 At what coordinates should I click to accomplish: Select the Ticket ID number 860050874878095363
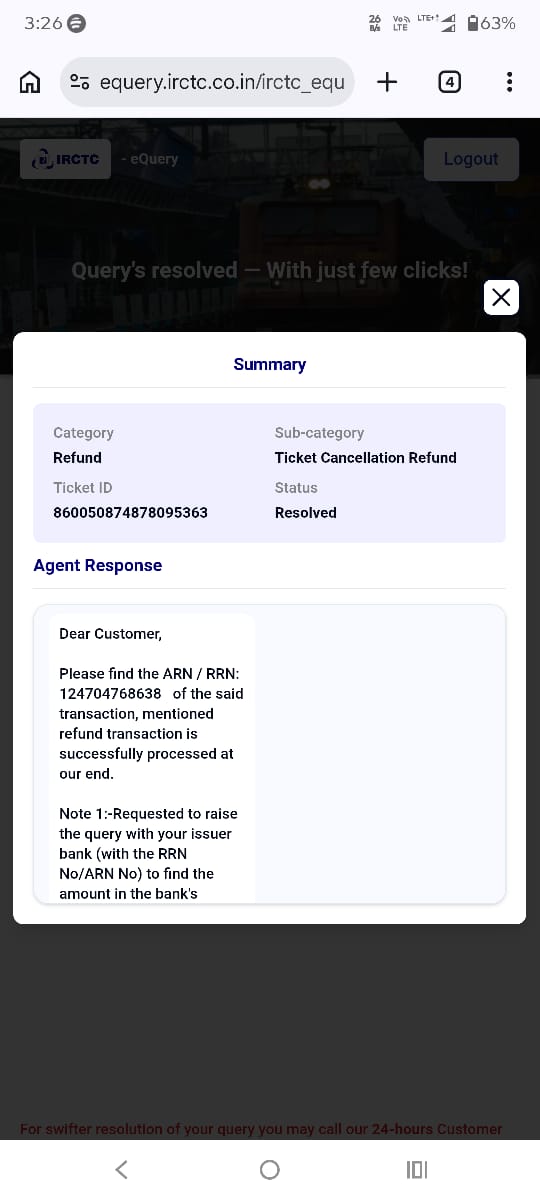point(131,512)
